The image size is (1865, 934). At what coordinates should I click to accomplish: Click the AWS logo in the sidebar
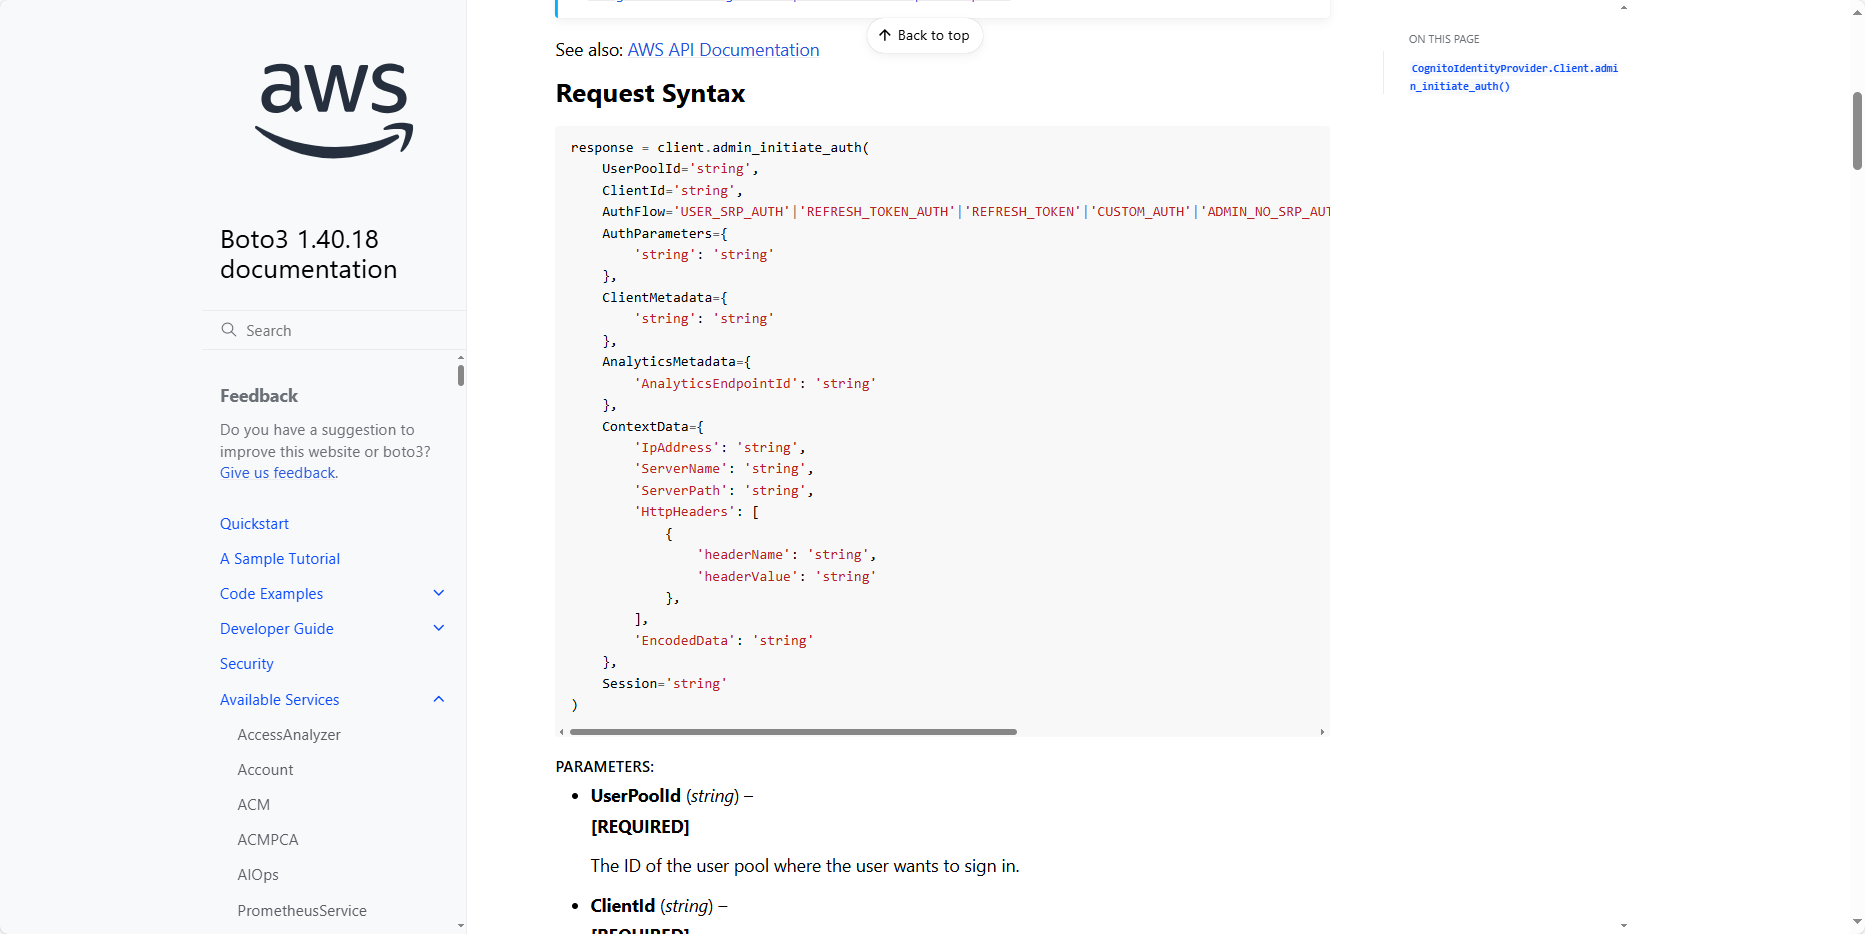click(334, 110)
